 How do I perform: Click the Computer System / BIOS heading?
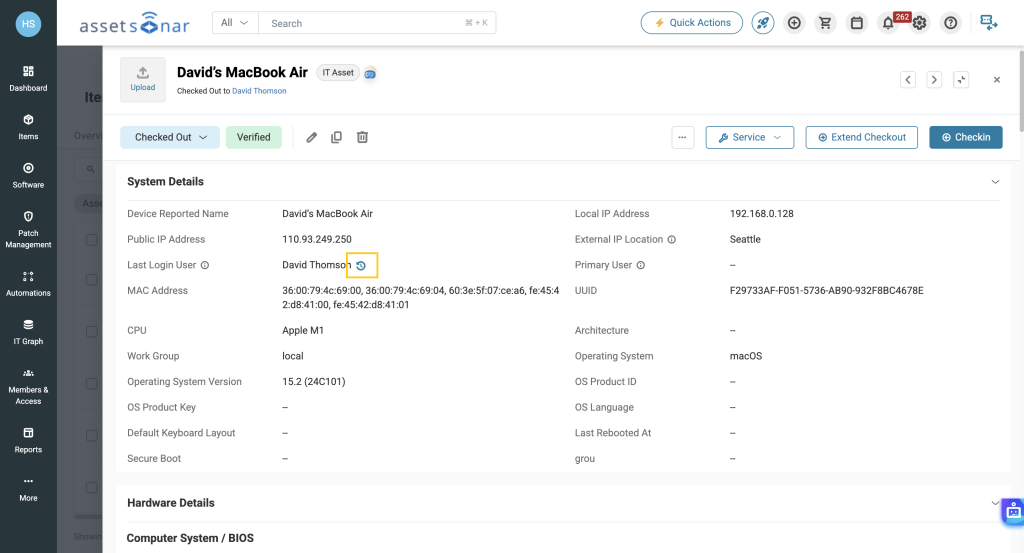click(190, 539)
